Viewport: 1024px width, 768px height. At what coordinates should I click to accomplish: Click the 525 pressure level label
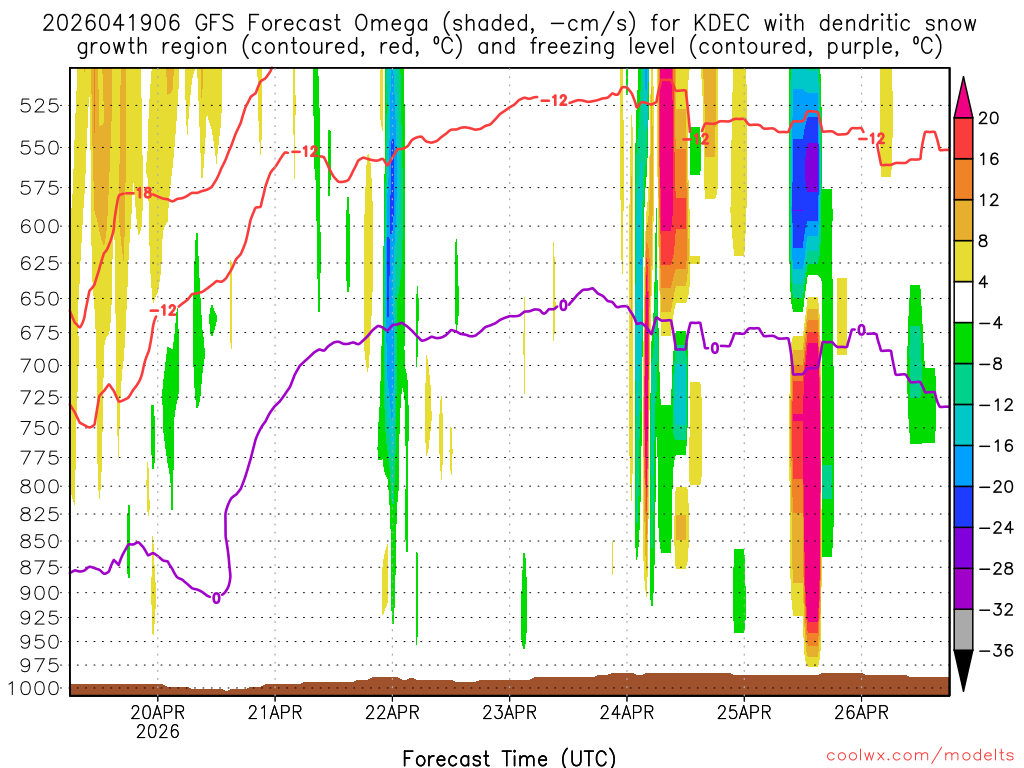point(40,105)
